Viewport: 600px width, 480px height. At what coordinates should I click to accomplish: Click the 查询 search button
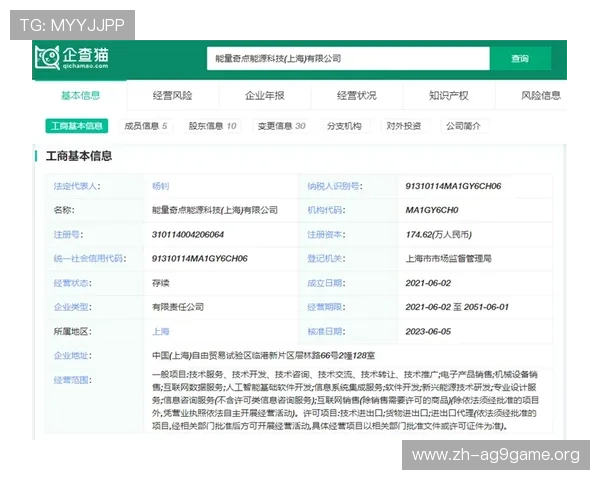pos(520,59)
